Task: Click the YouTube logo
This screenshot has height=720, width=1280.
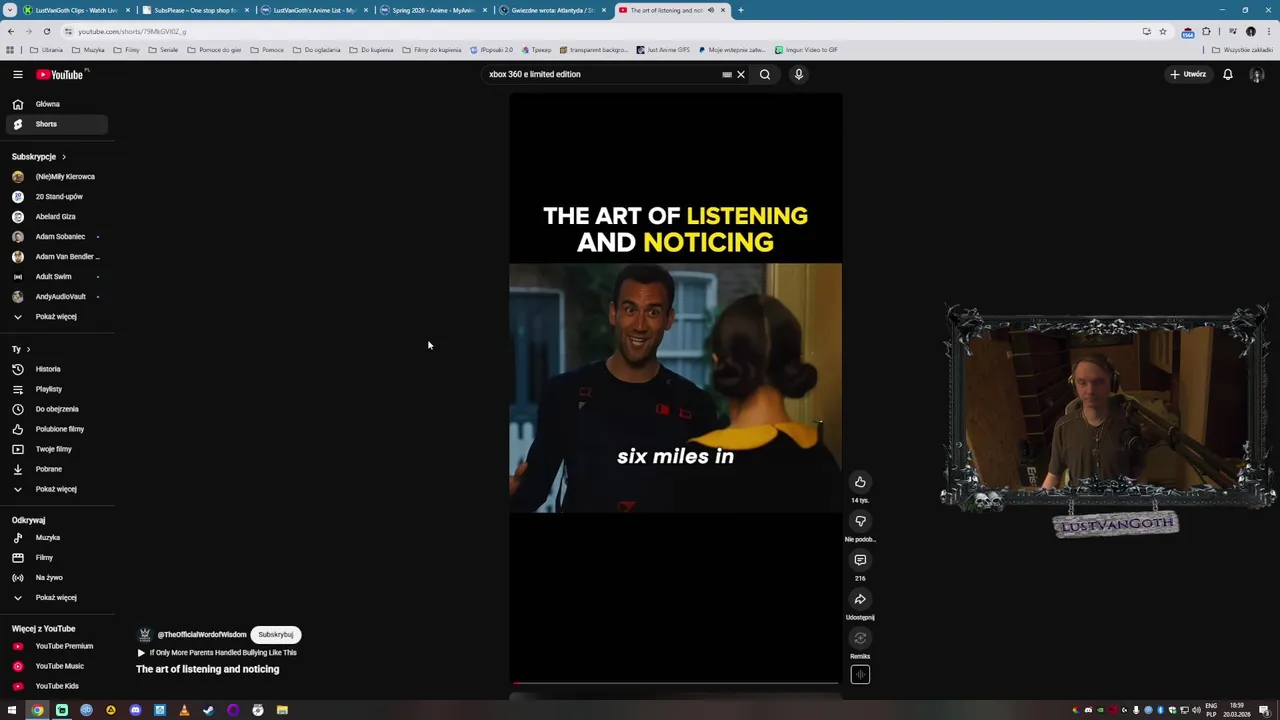Action: point(60,75)
